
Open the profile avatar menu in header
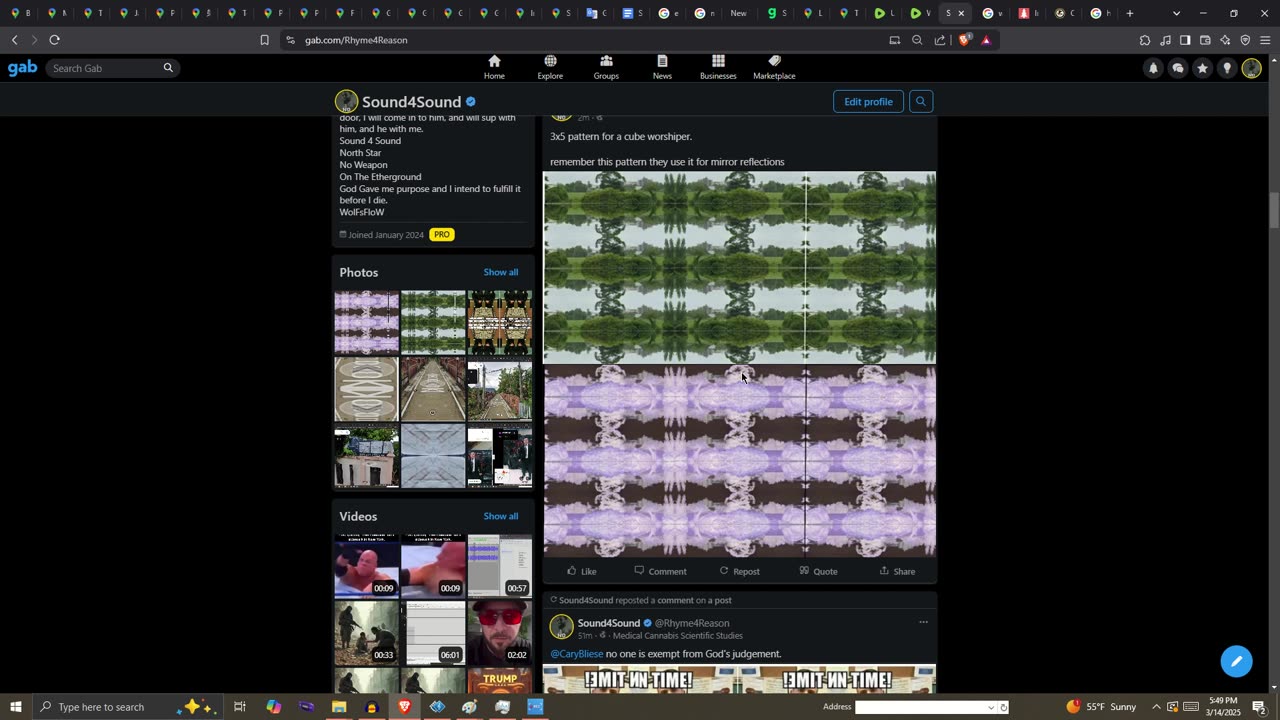tap(1252, 68)
